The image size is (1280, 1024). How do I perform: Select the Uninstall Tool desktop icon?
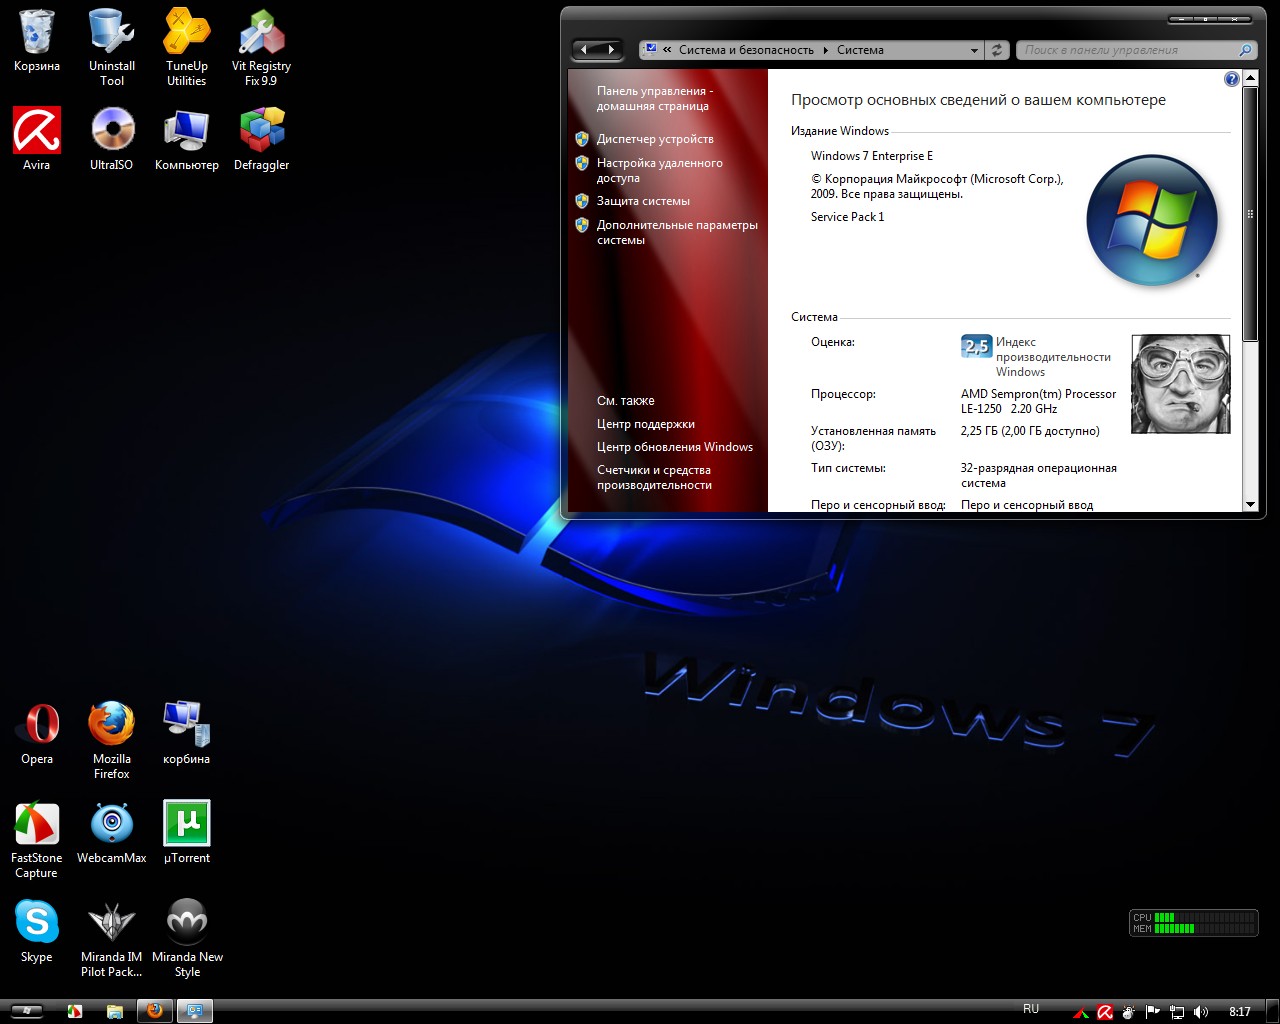tap(112, 47)
